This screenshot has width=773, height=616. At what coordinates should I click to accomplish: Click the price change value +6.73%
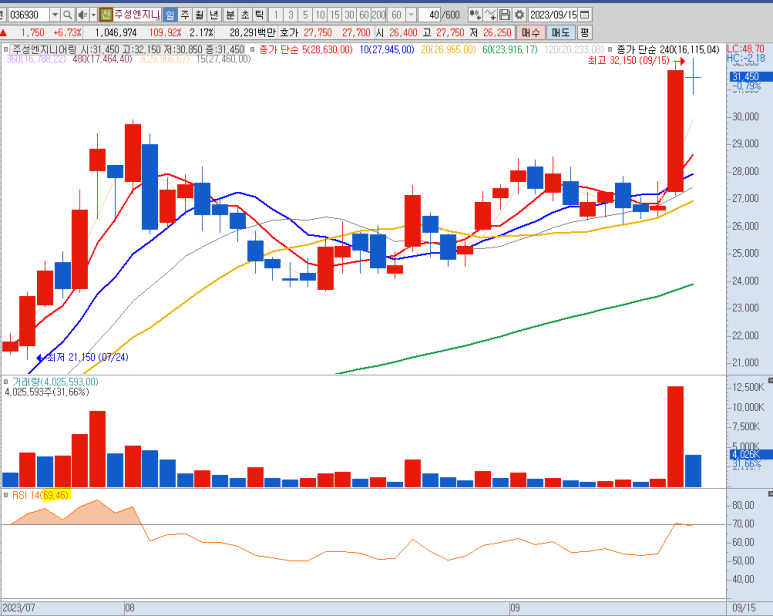(x=67, y=33)
